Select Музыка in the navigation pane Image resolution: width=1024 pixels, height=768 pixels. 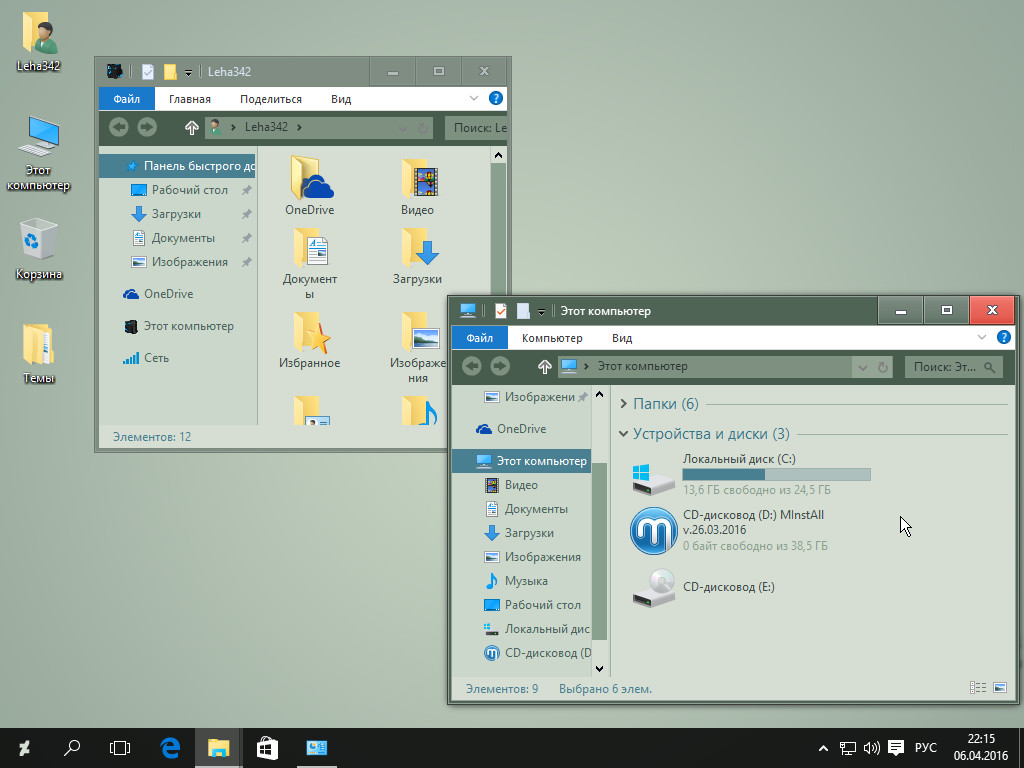(x=525, y=581)
